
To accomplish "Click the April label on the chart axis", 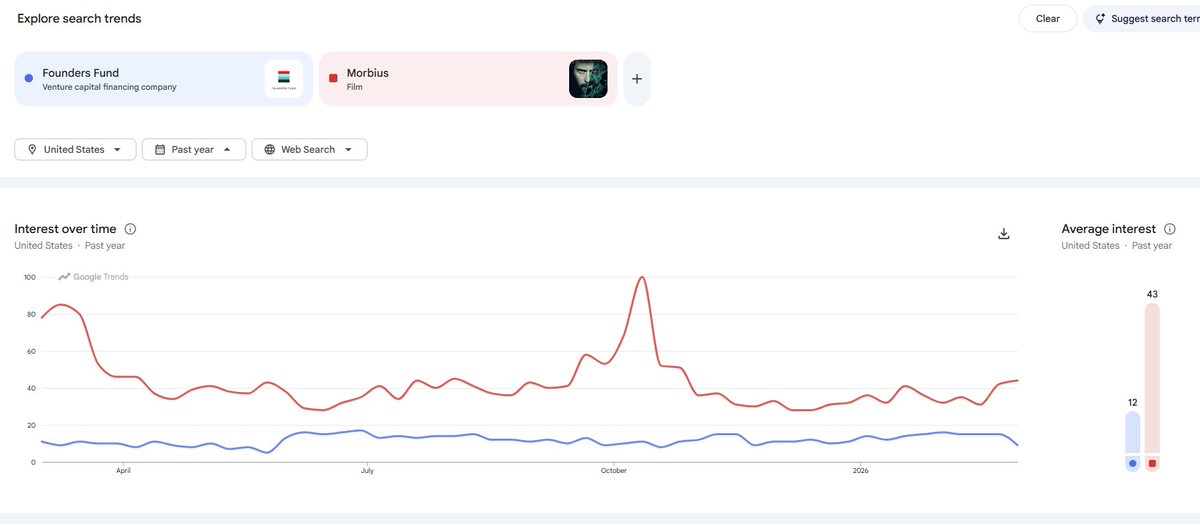I will pyautogui.click(x=123, y=469).
